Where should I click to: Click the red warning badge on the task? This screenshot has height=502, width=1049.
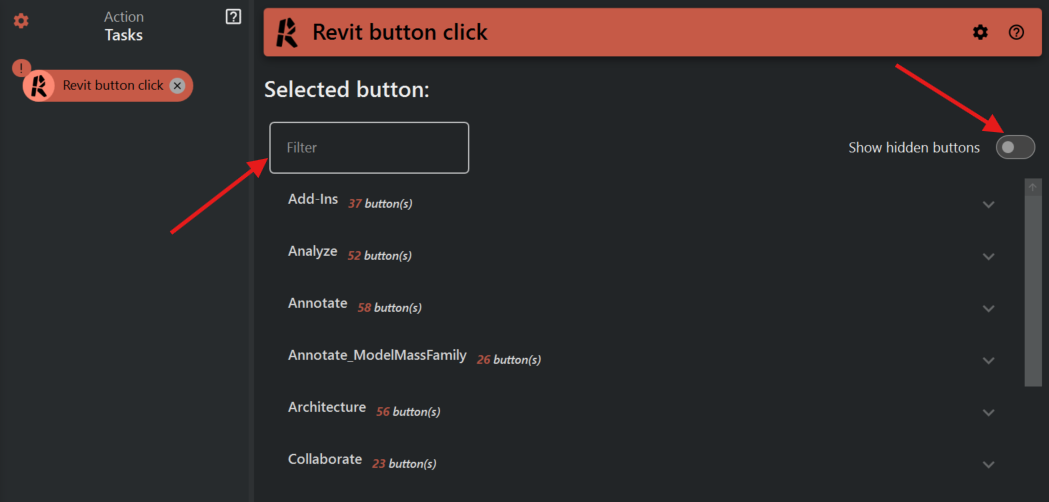coord(21,68)
